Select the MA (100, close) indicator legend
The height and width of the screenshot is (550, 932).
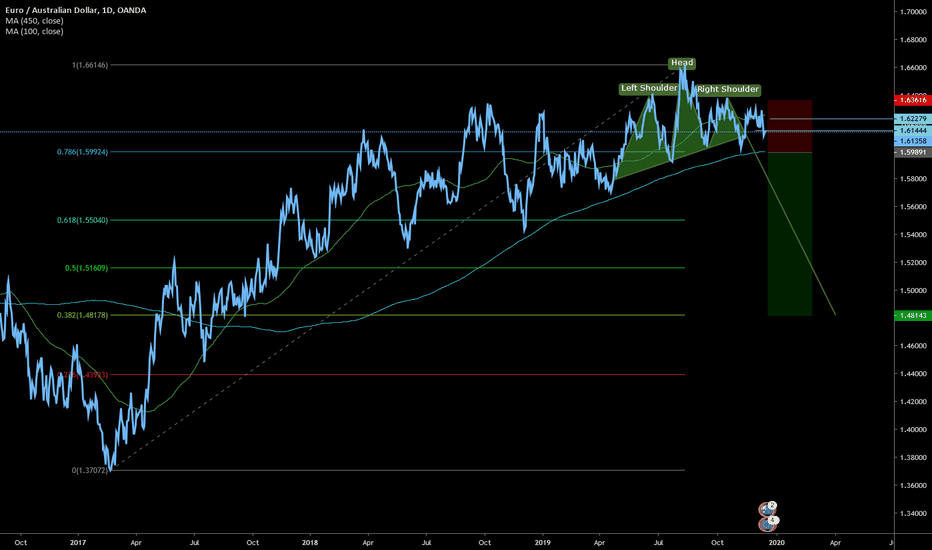pyautogui.click(x=34, y=32)
